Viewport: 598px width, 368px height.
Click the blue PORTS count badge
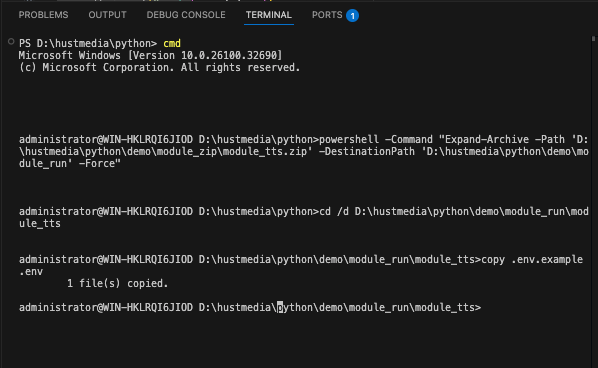pos(352,16)
